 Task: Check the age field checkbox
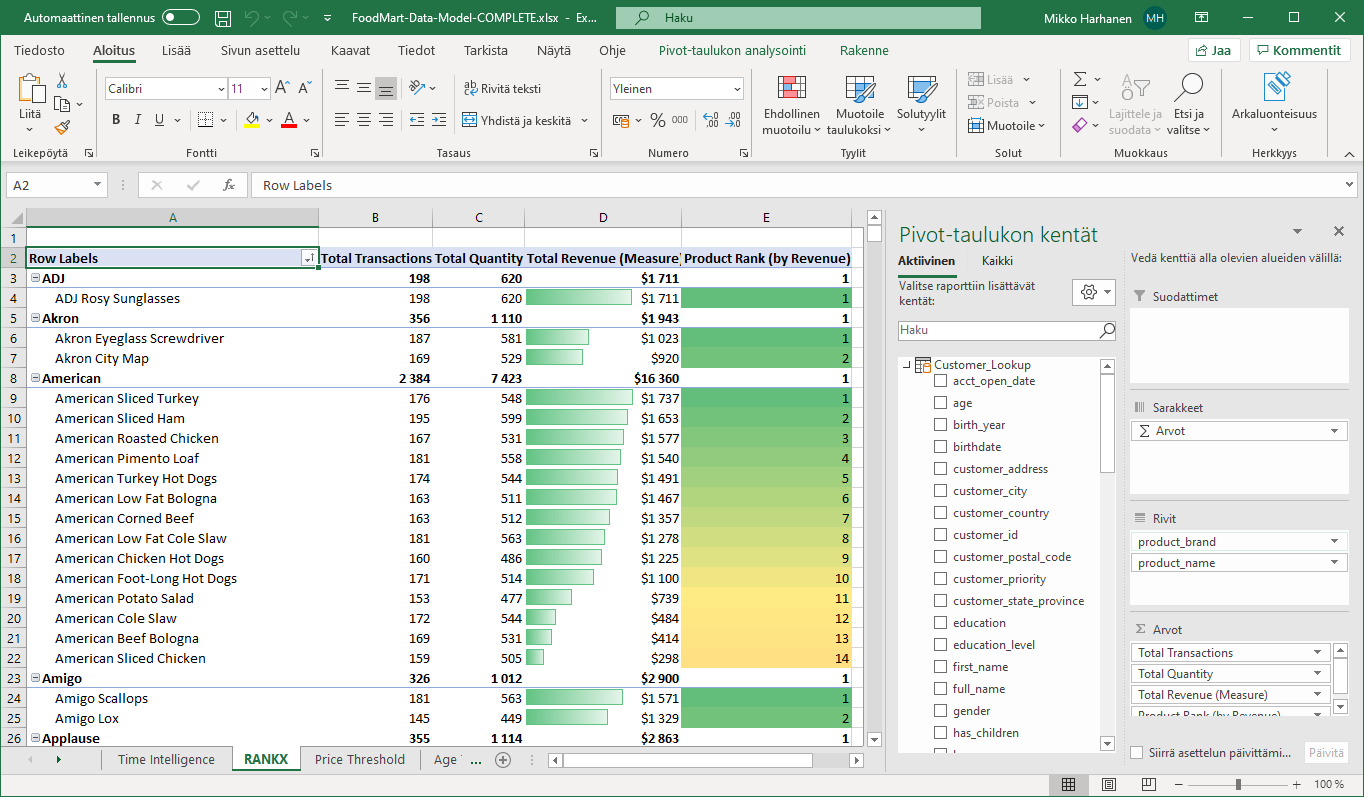click(940, 403)
